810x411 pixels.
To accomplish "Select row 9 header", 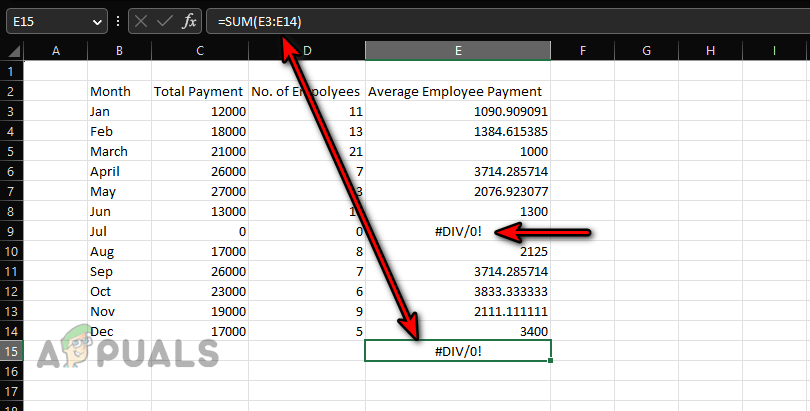I will tap(11, 231).
